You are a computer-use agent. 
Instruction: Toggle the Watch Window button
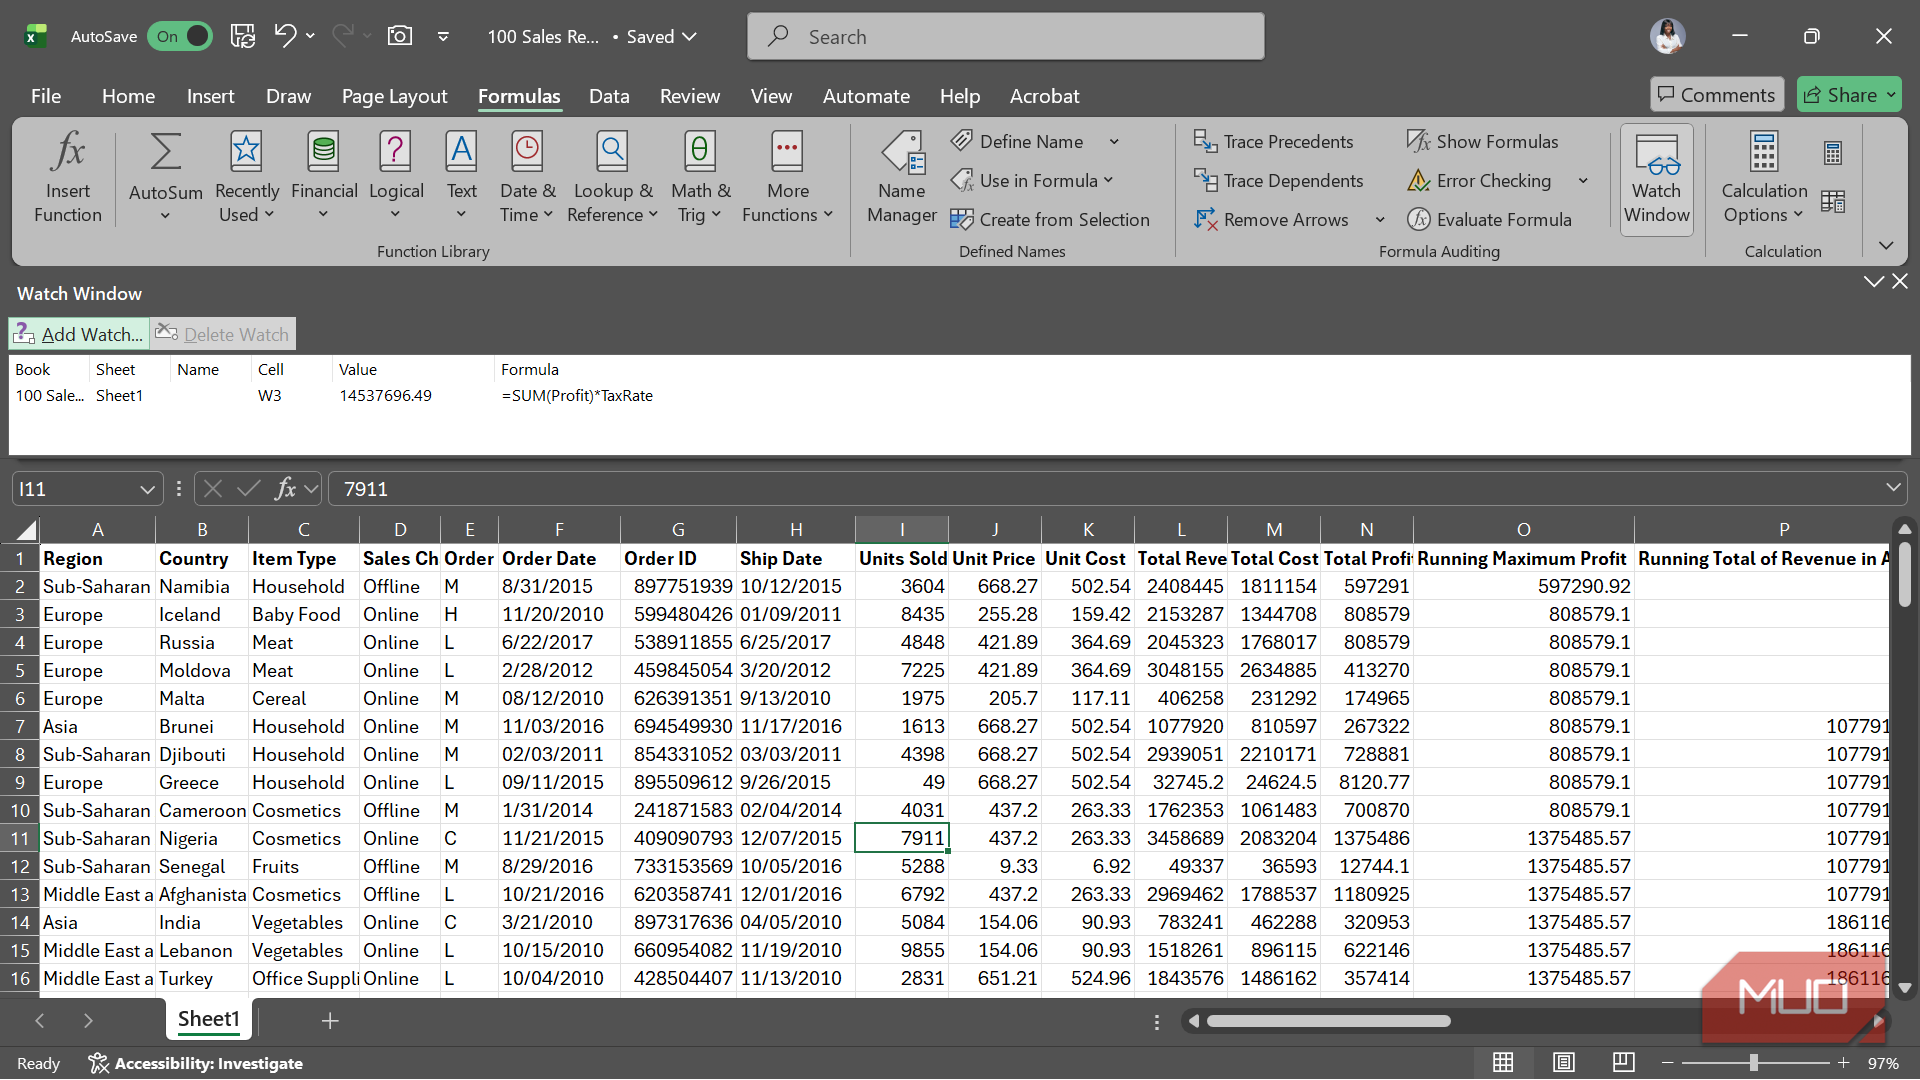1656,180
